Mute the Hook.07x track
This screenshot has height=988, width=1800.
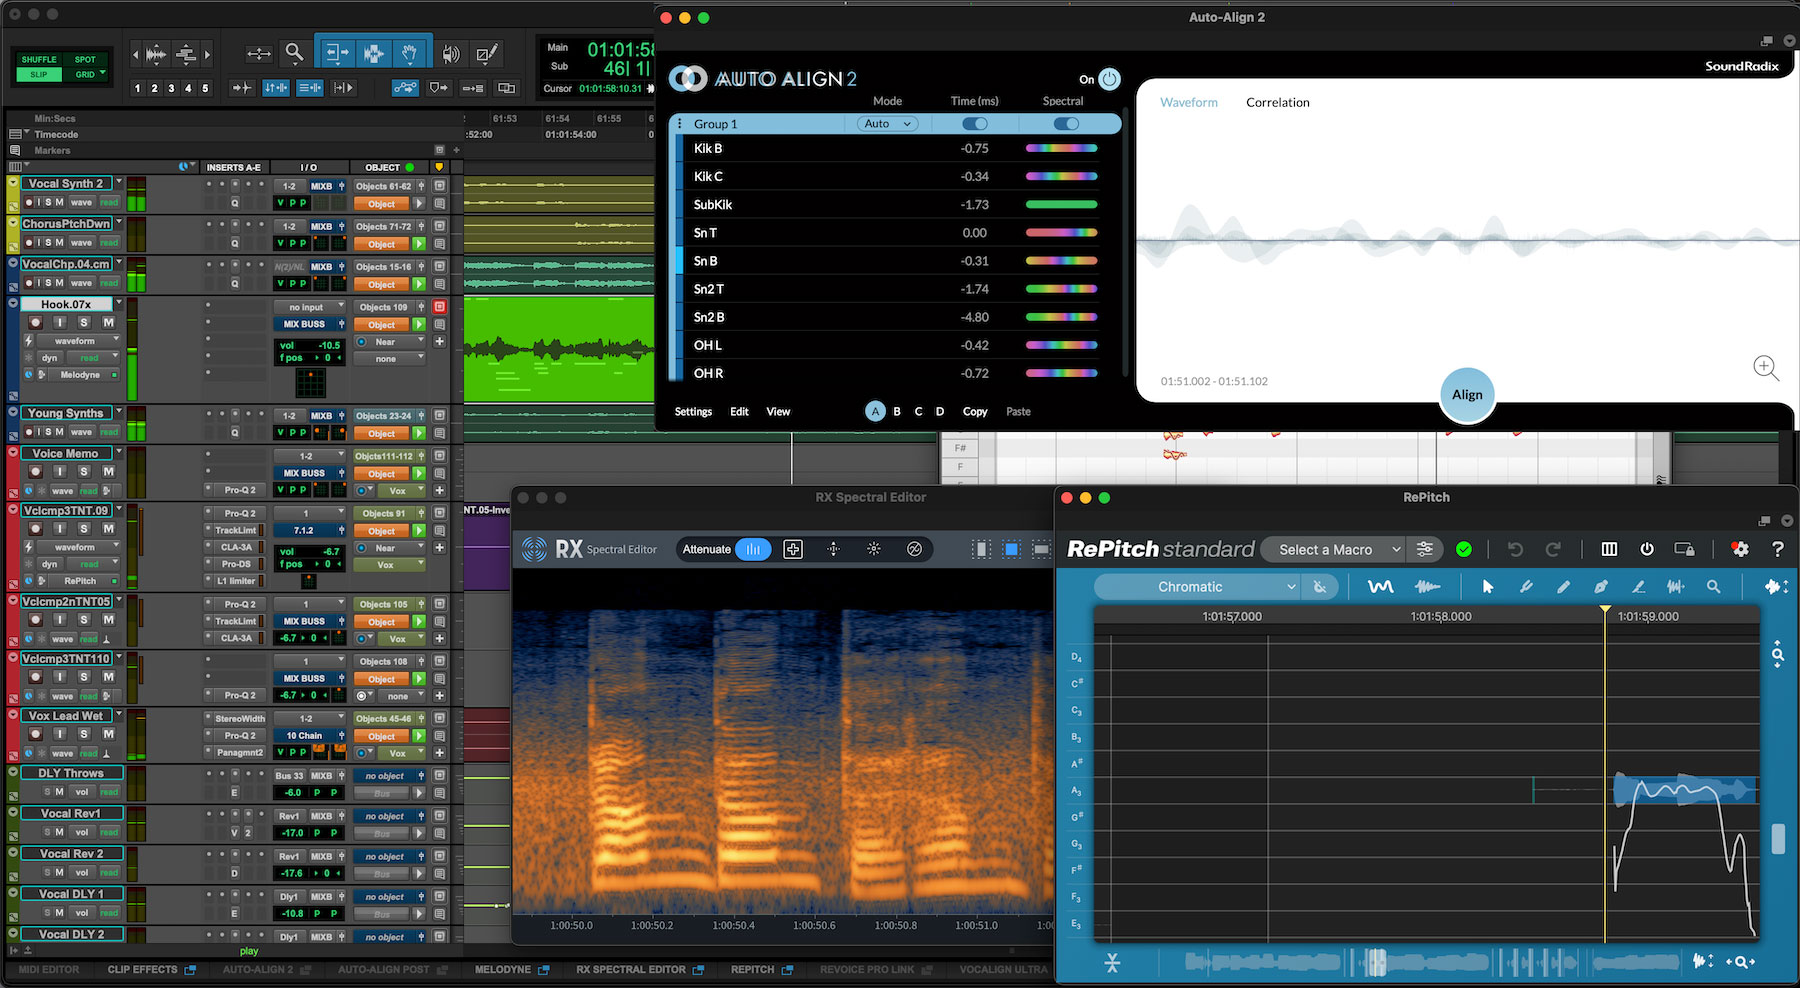coord(108,322)
